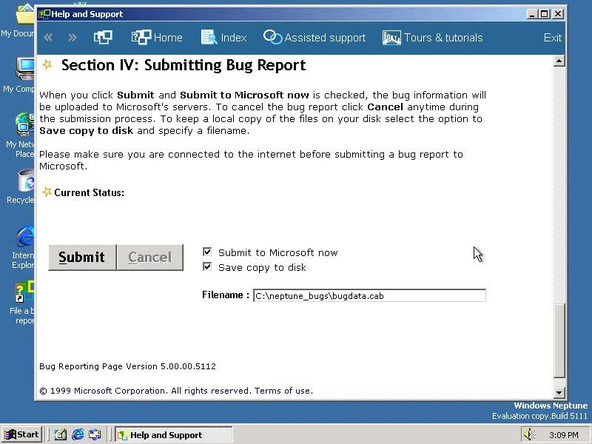Click the scrollbar down arrow
Viewport: 592px width, 444px height.
(x=559, y=393)
